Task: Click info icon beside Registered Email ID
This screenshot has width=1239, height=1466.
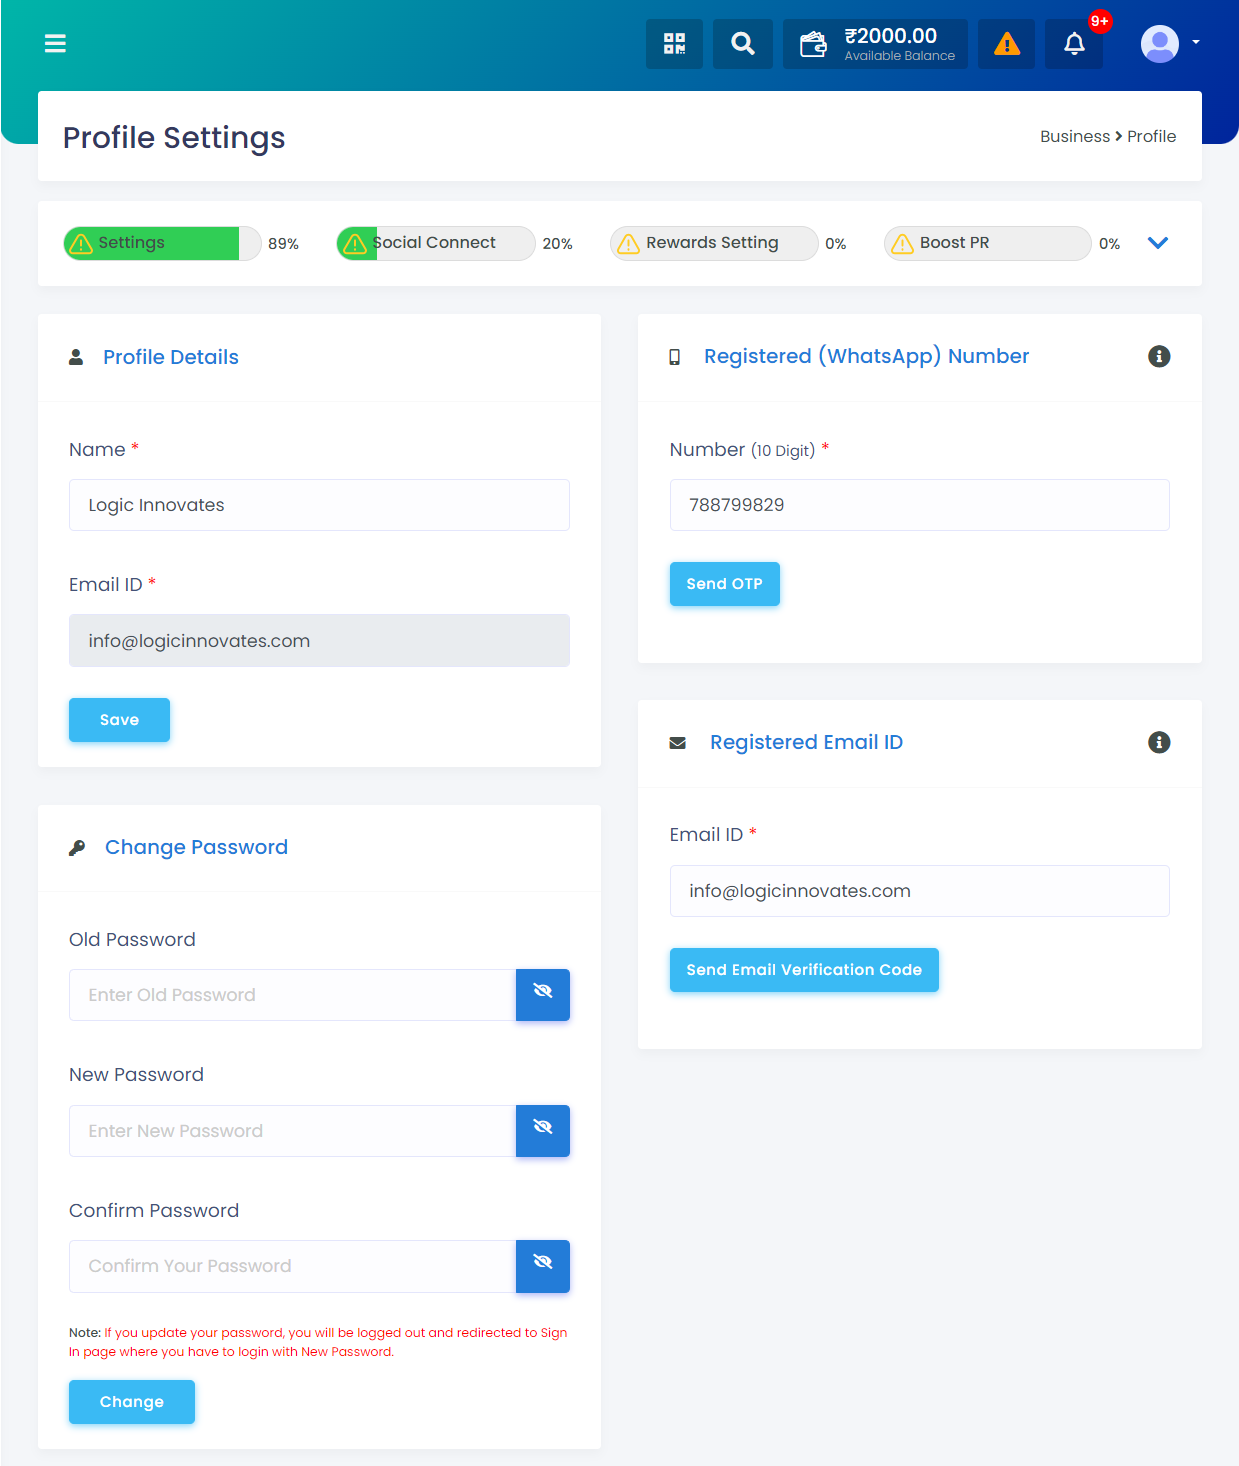Action: pyautogui.click(x=1159, y=742)
